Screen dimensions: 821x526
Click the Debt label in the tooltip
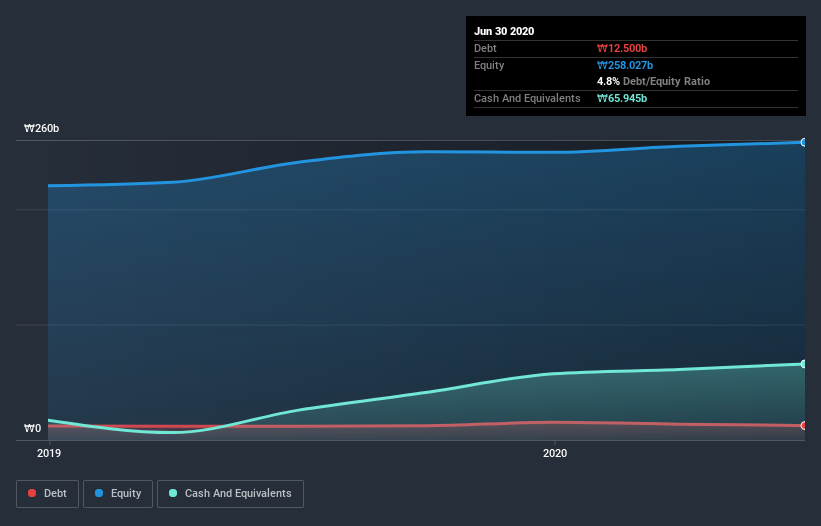coord(485,48)
